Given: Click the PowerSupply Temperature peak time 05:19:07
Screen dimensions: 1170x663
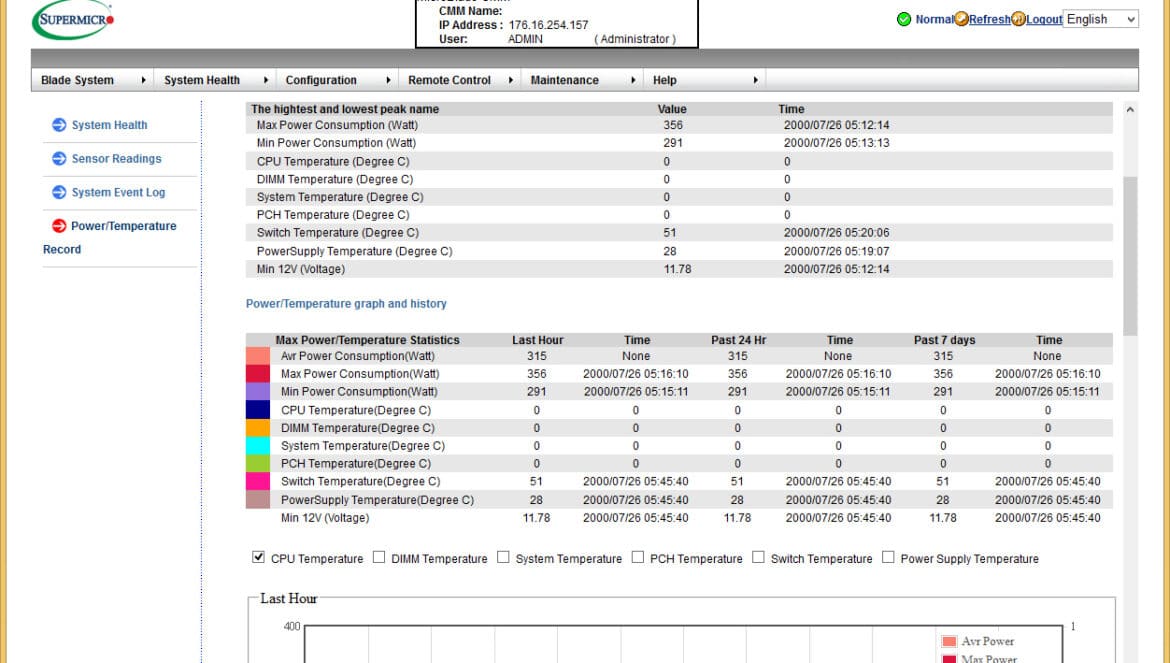Looking at the screenshot, I should coord(836,251).
